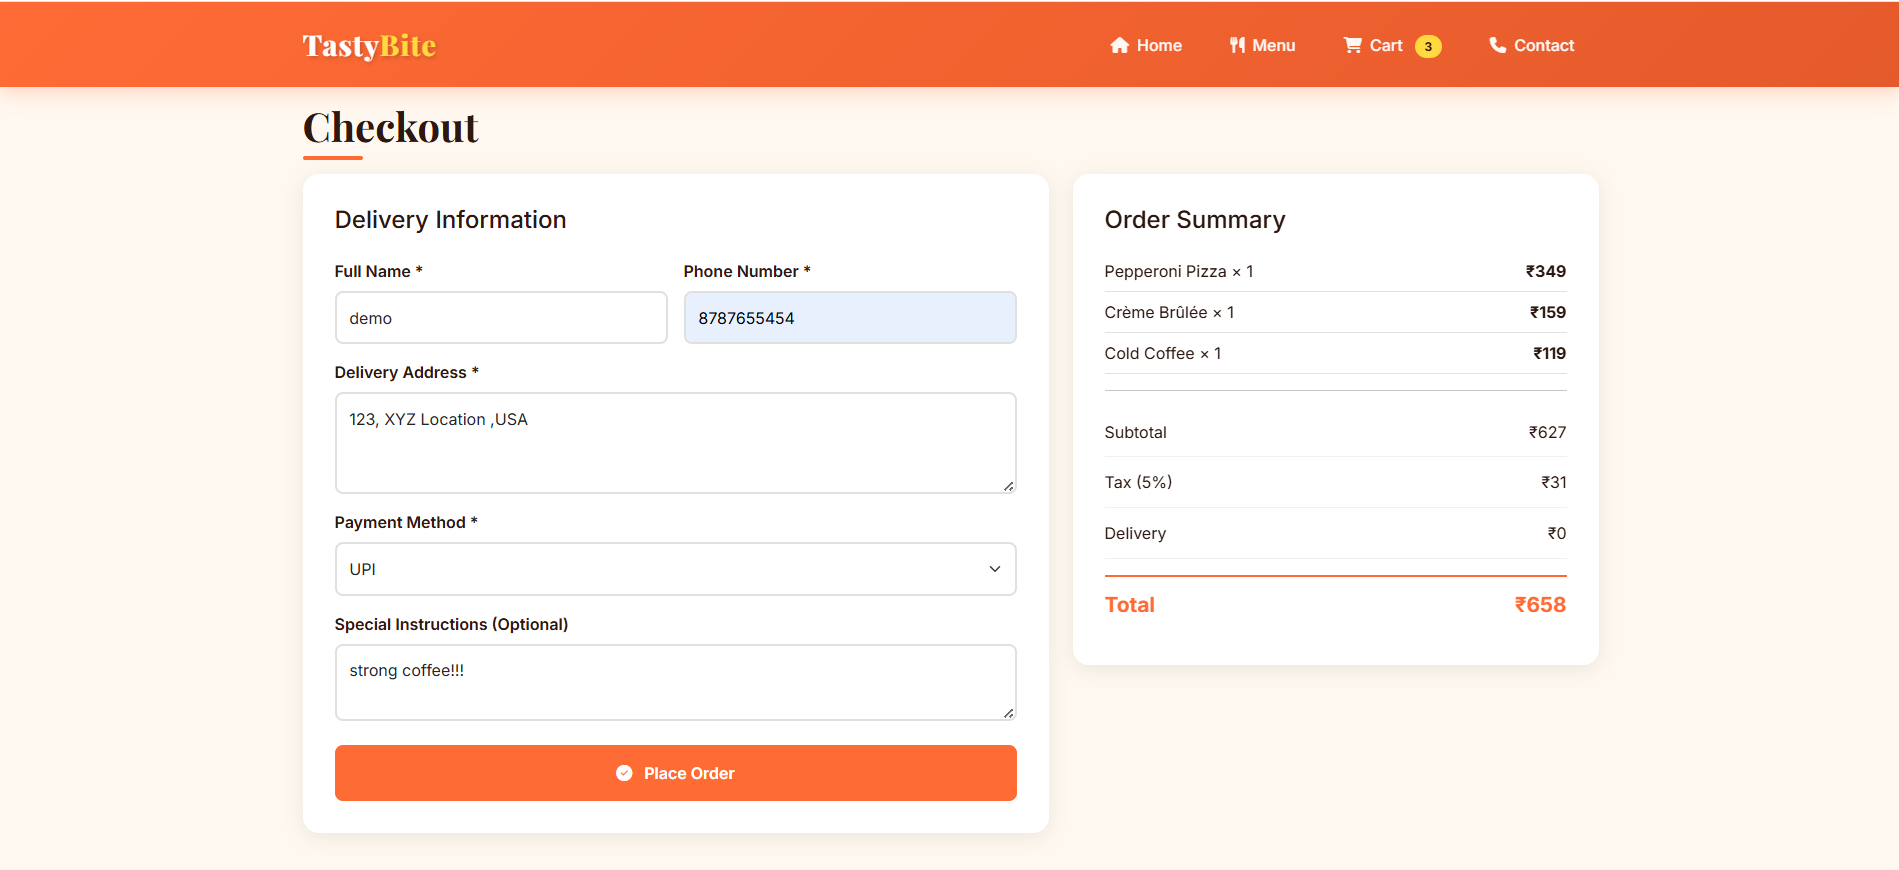Viewport: 1899px width, 870px height.
Task: Click the Delivery Address resize handle
Action: pyautogui.click(x=1008, y=486)
